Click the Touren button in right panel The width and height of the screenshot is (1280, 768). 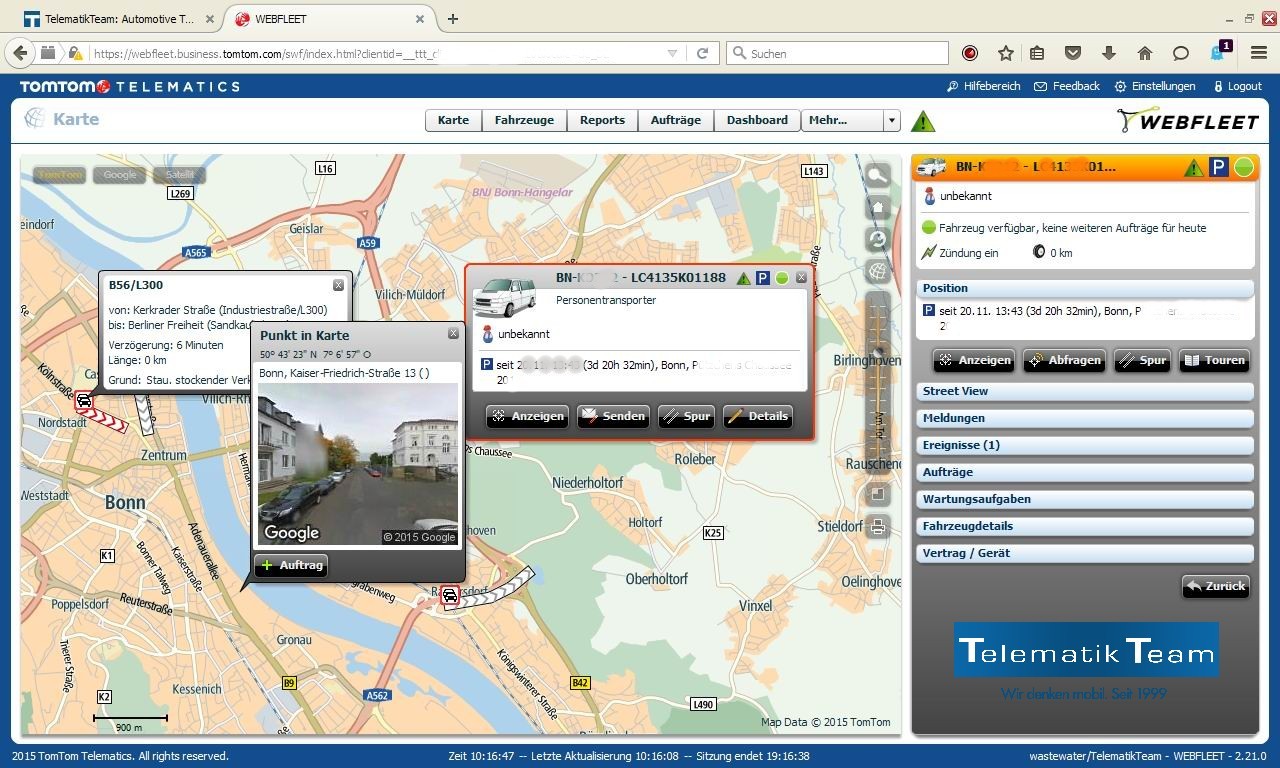click(x=1214, y=360)
